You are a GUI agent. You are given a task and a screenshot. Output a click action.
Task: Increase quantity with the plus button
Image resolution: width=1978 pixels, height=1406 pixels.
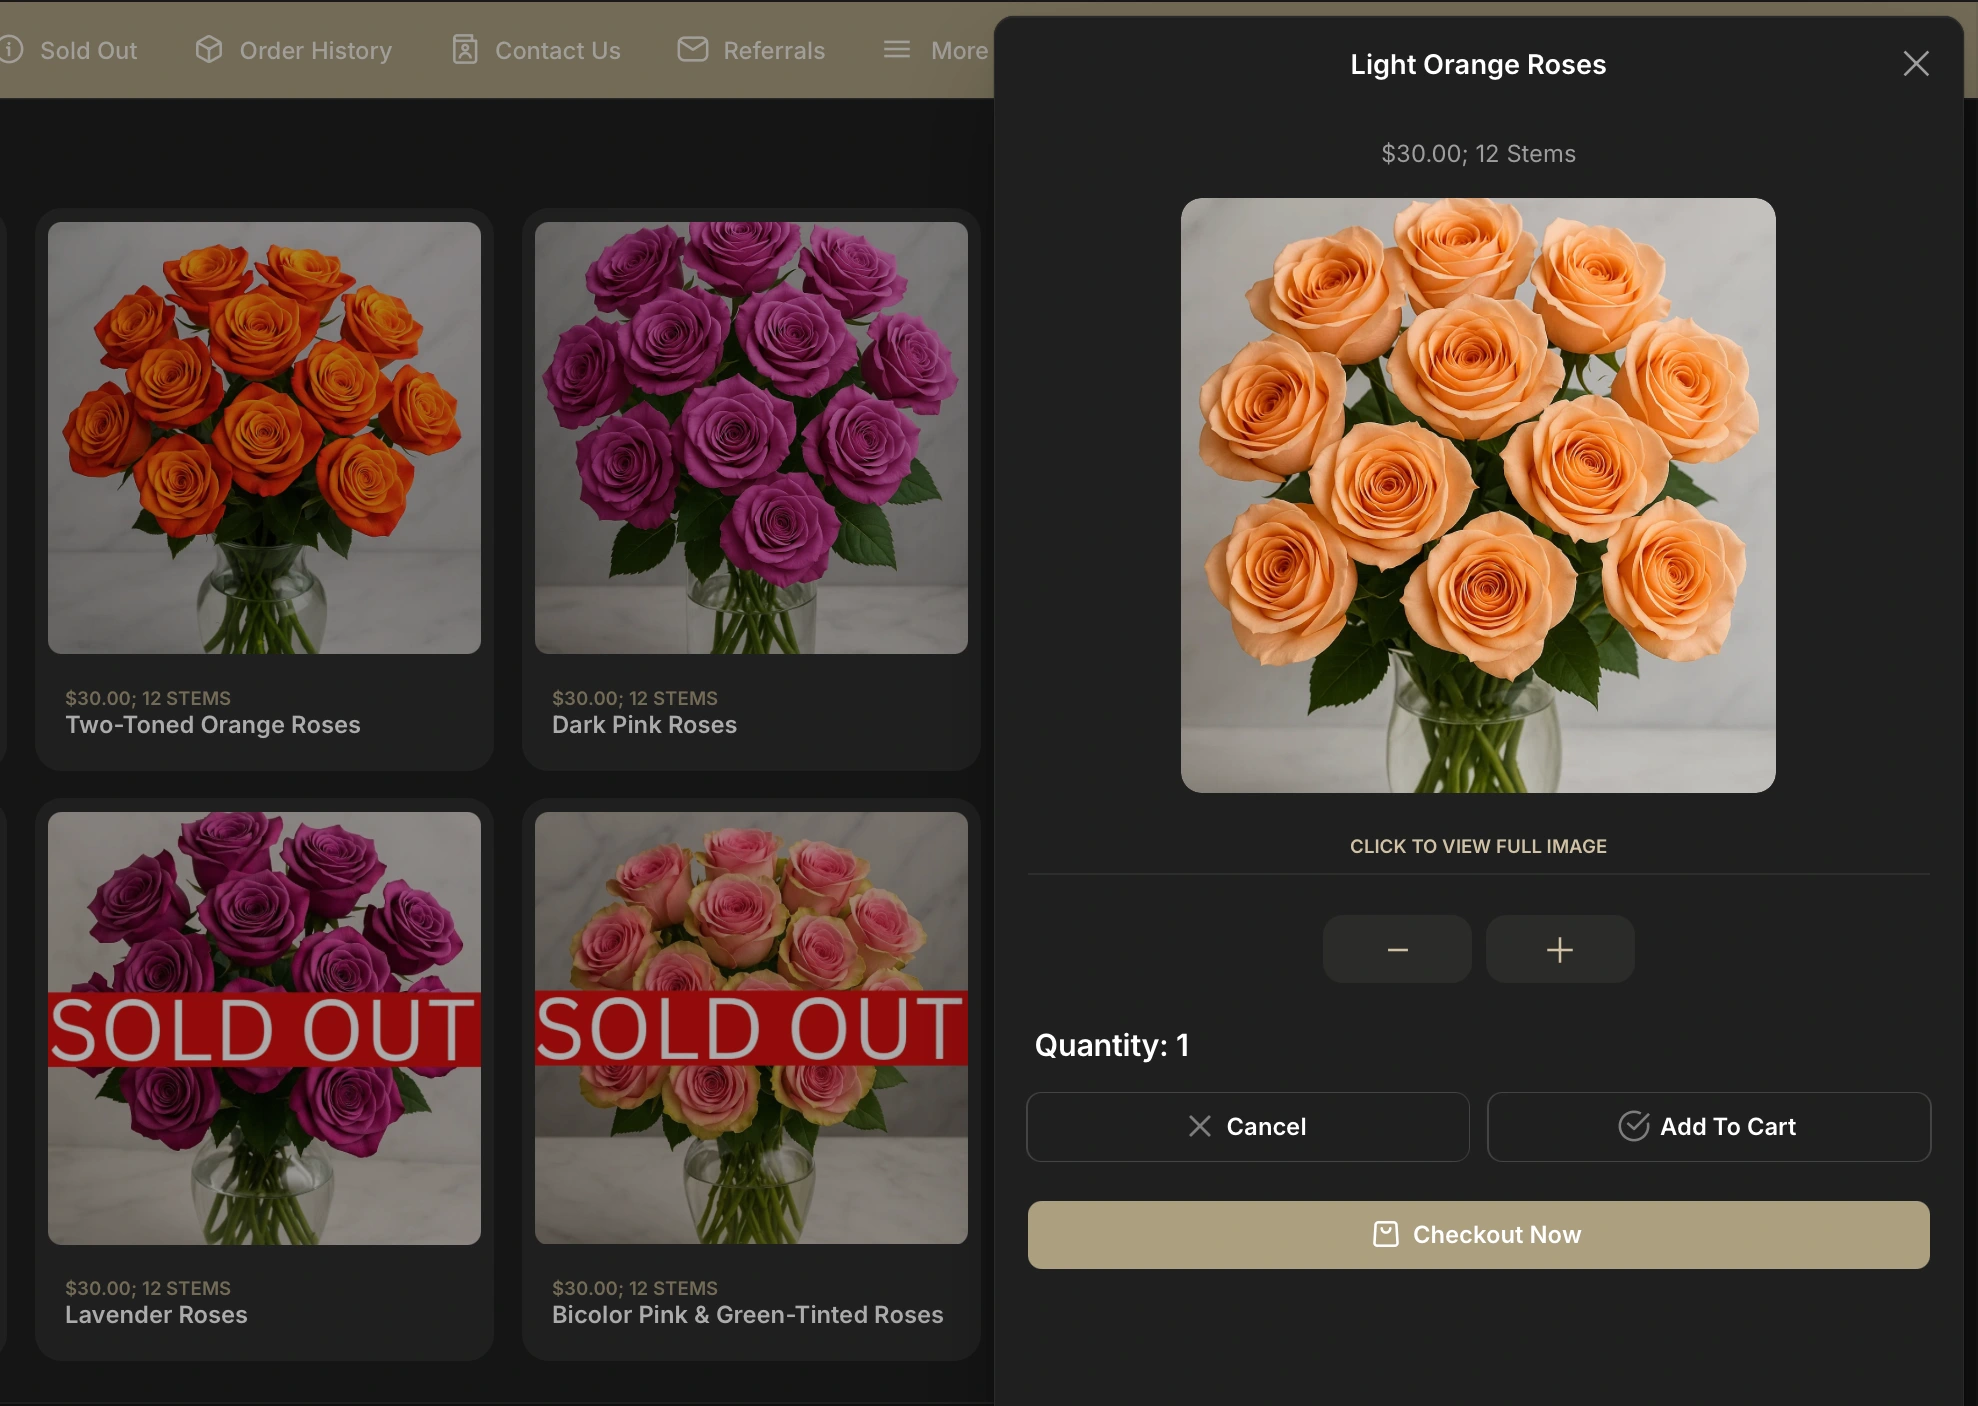click(1559, 949)
